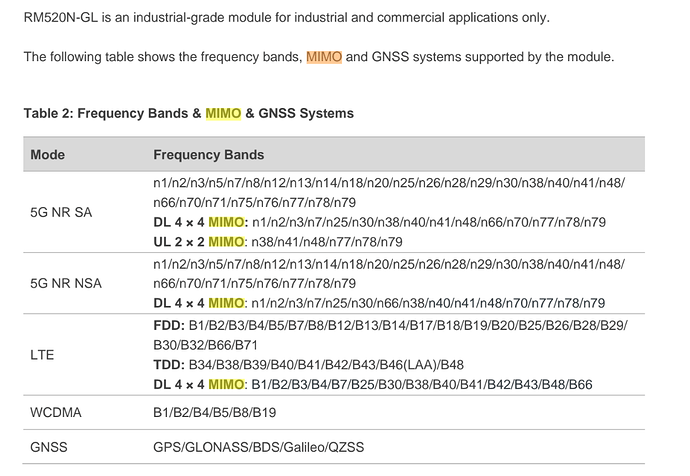
Task: Click the bold "TDD:" label
Action: click(x=169, y=364)
